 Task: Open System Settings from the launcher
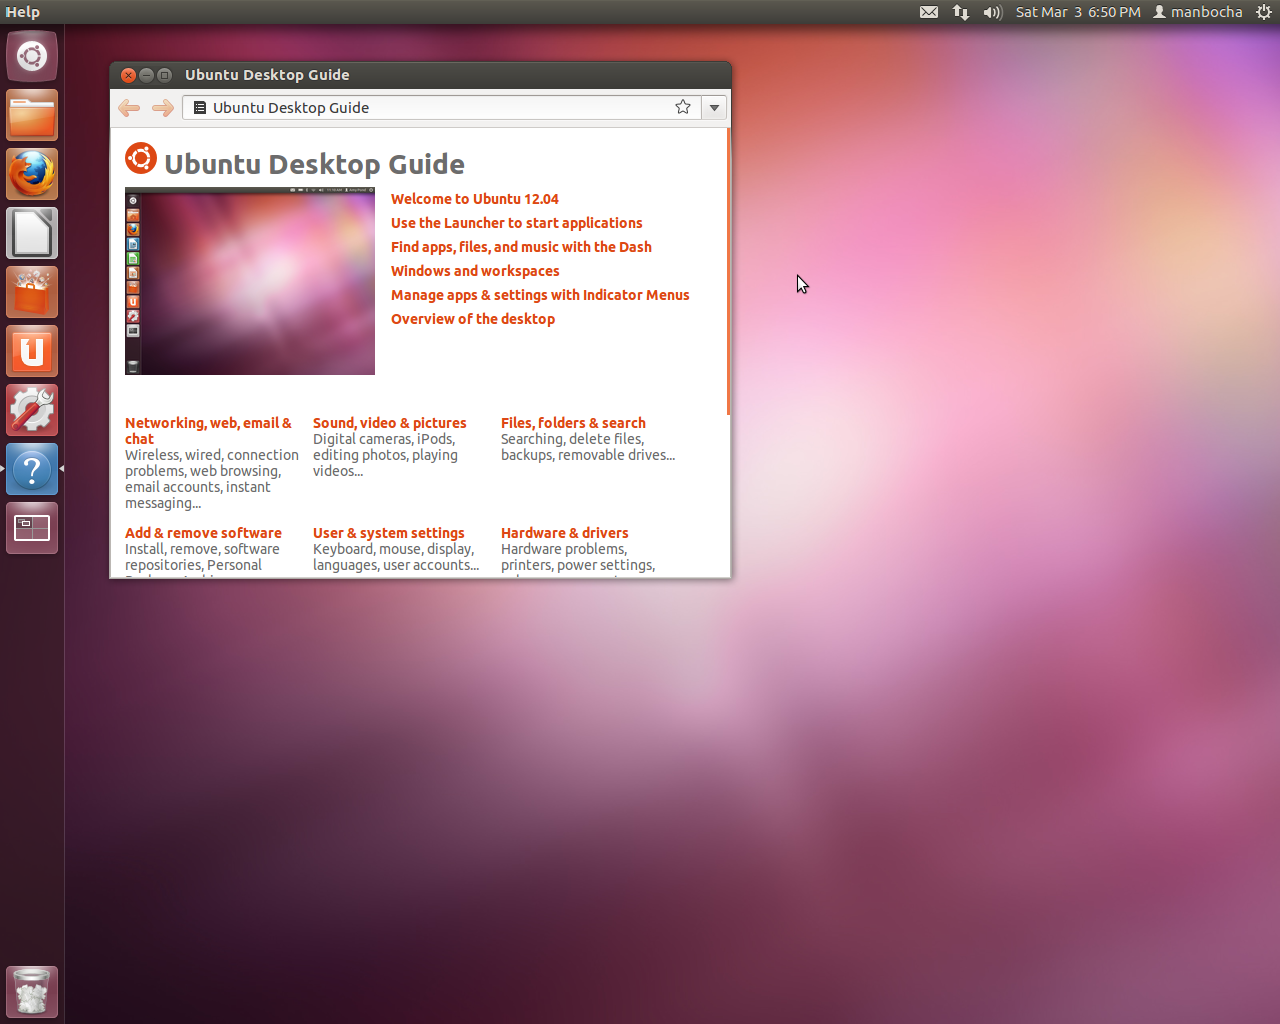point(32,410)
